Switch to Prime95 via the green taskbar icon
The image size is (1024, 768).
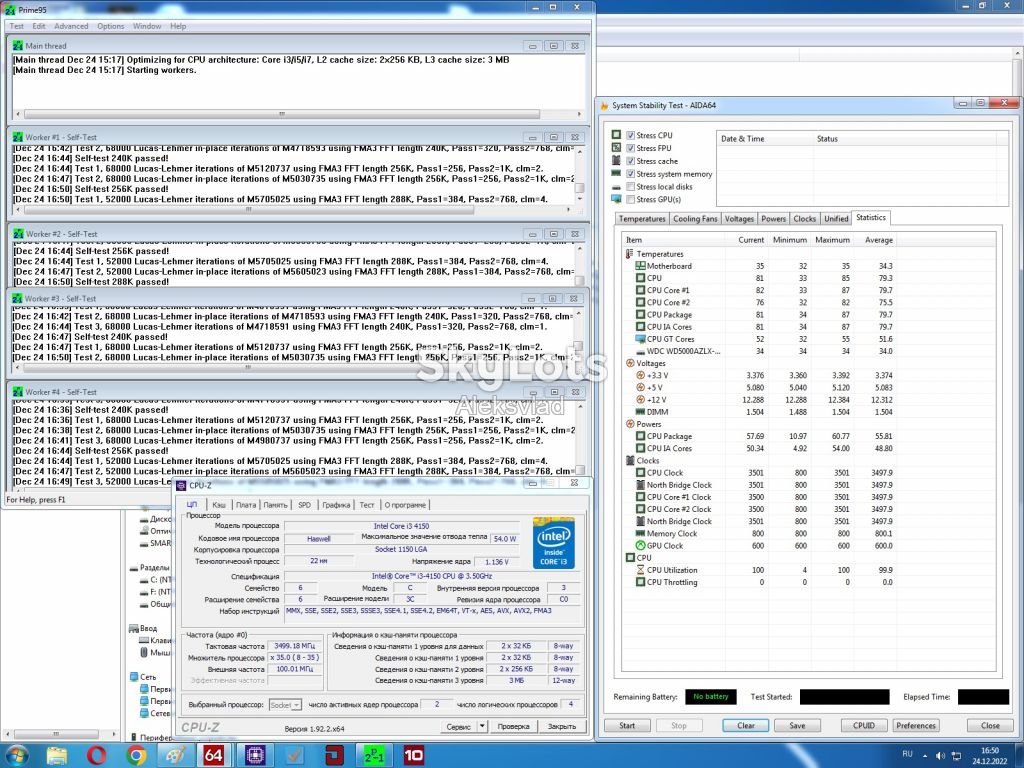pyautogui.click(x=374, y=756)
